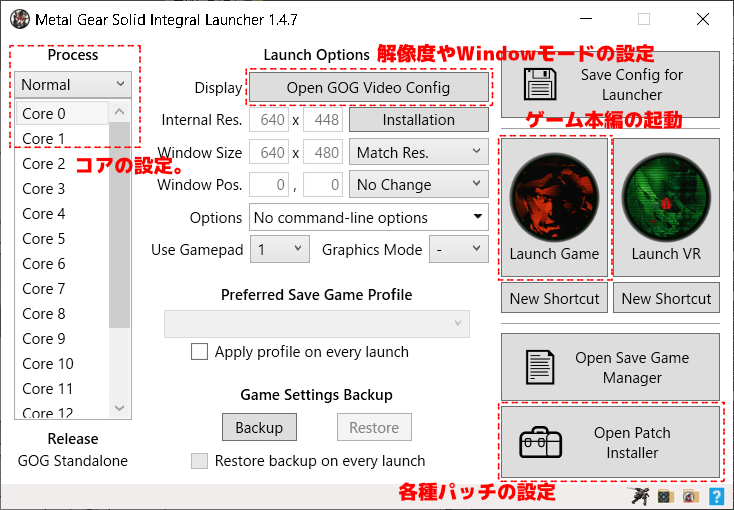Click the Window Size width field 640

269,152
